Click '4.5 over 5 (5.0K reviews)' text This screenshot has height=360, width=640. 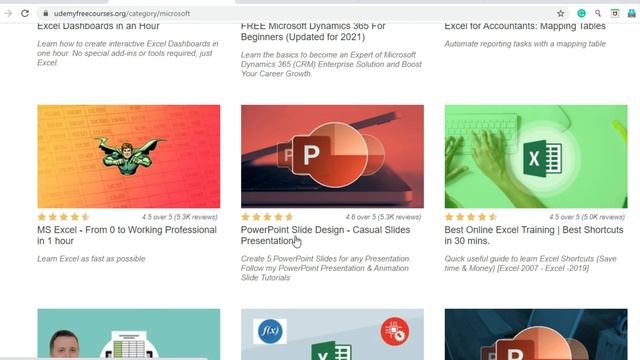coord(587,217)
